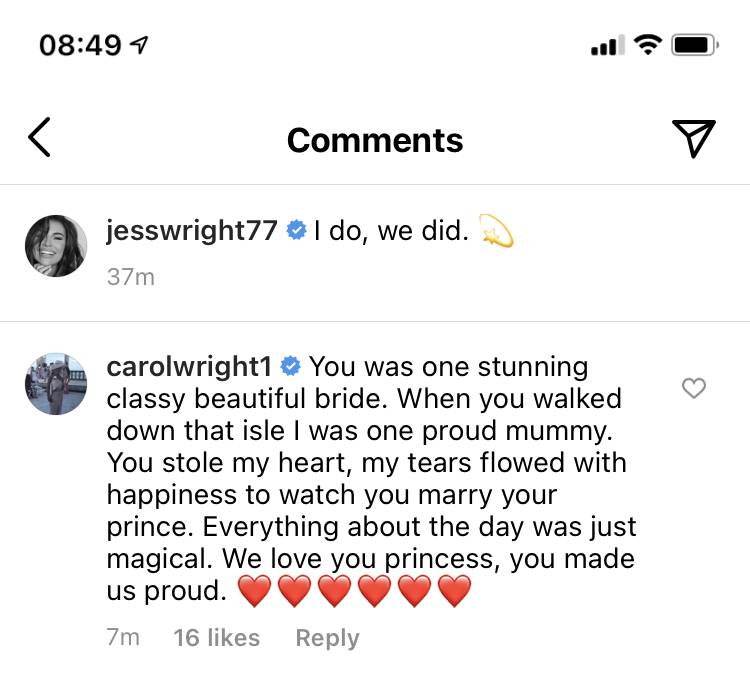Open the share paper-plane icon
Viewport: 750px width, 691px height.
click(x=694, y=138)
